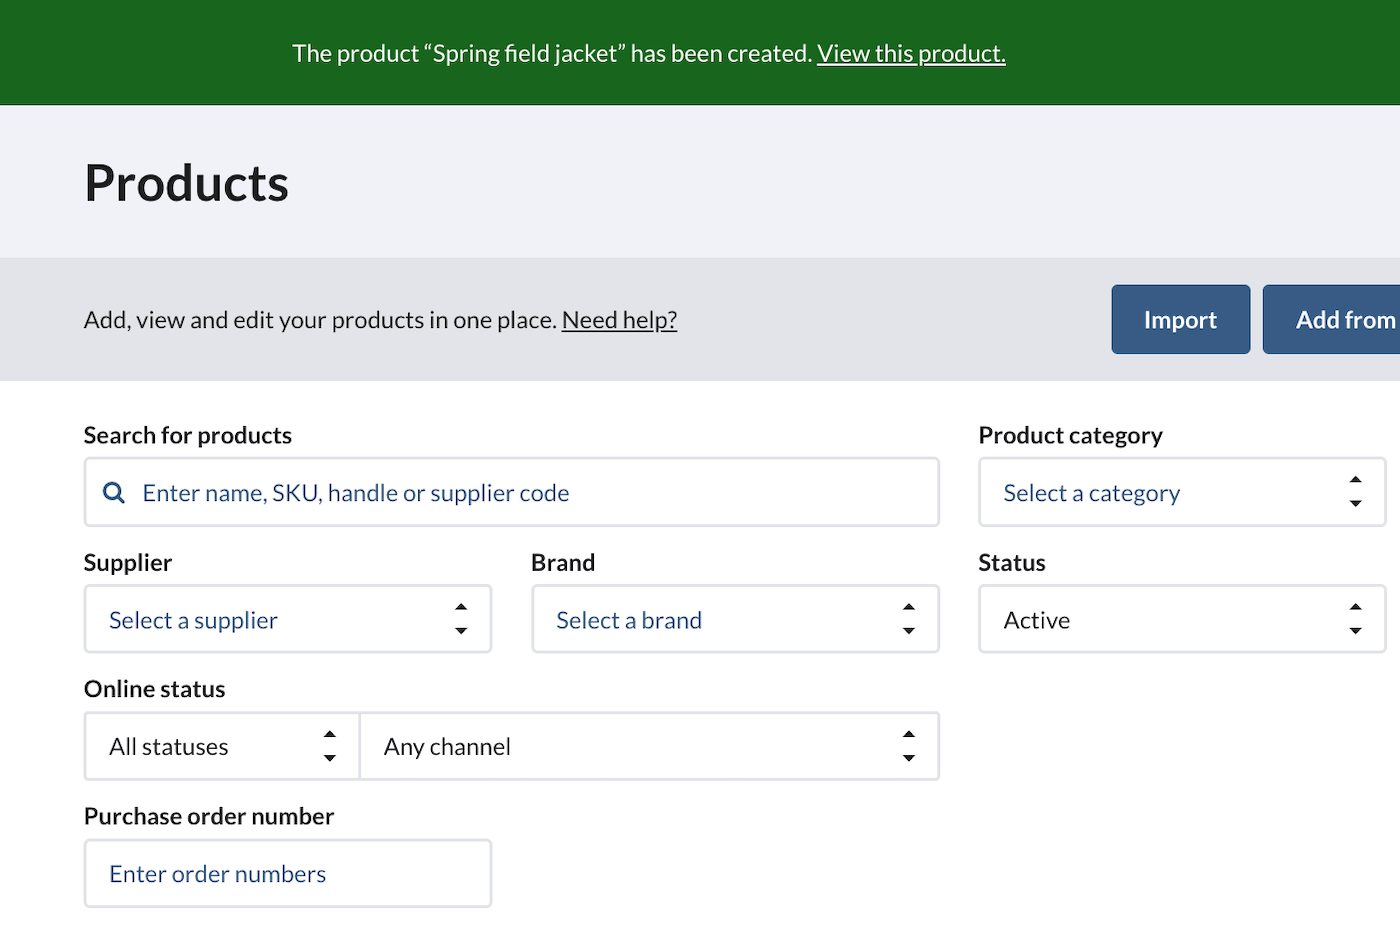Click the Product category label
The height and width of the screenshot is (943, 1400).
[1071, 435]
